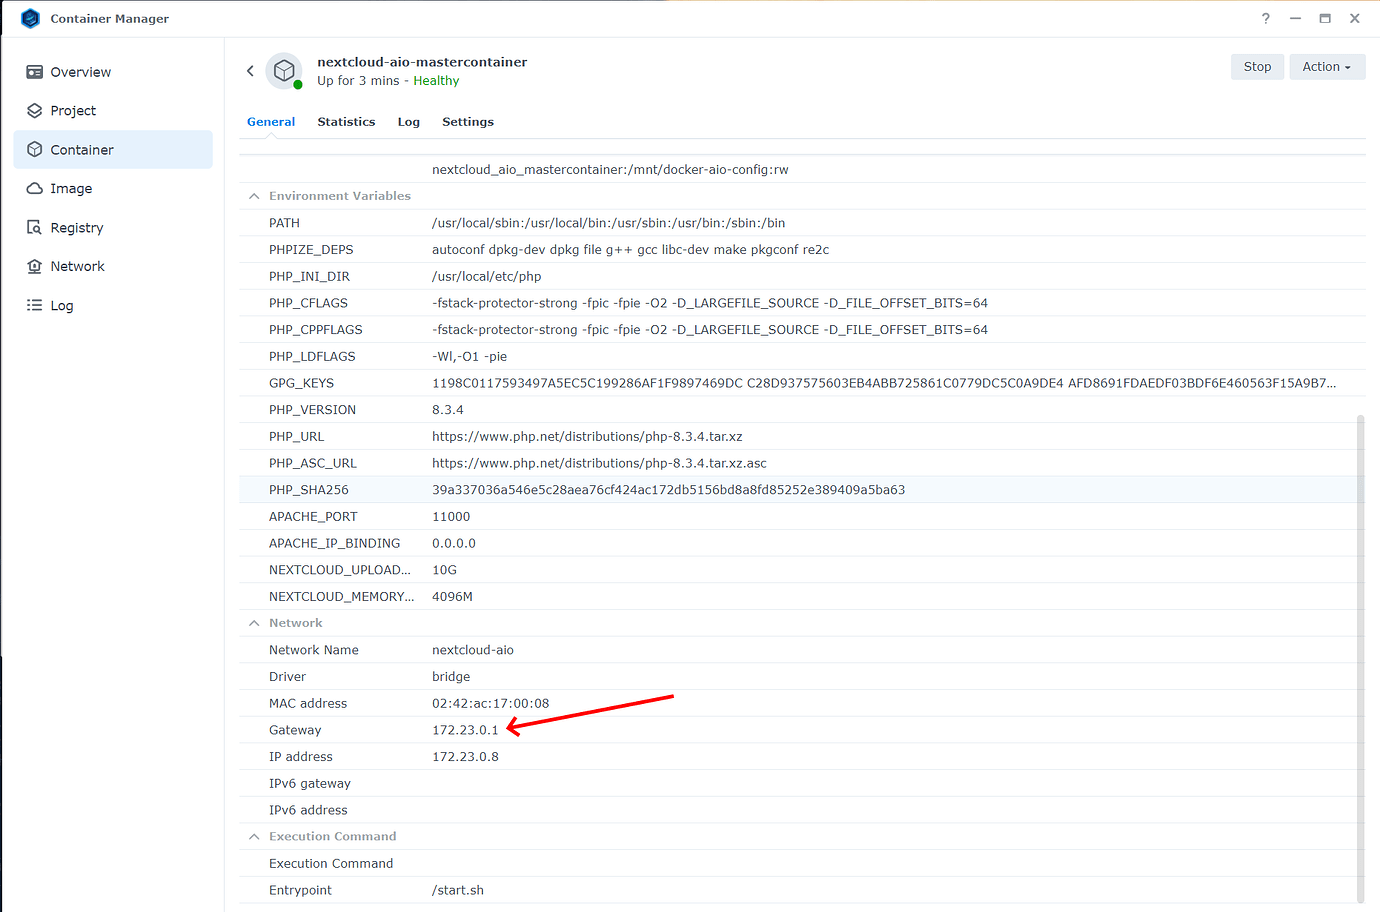
Task: Click the nextcloud-aio-mastercontainer hexagon icon
Action: [x=283, y=70]
